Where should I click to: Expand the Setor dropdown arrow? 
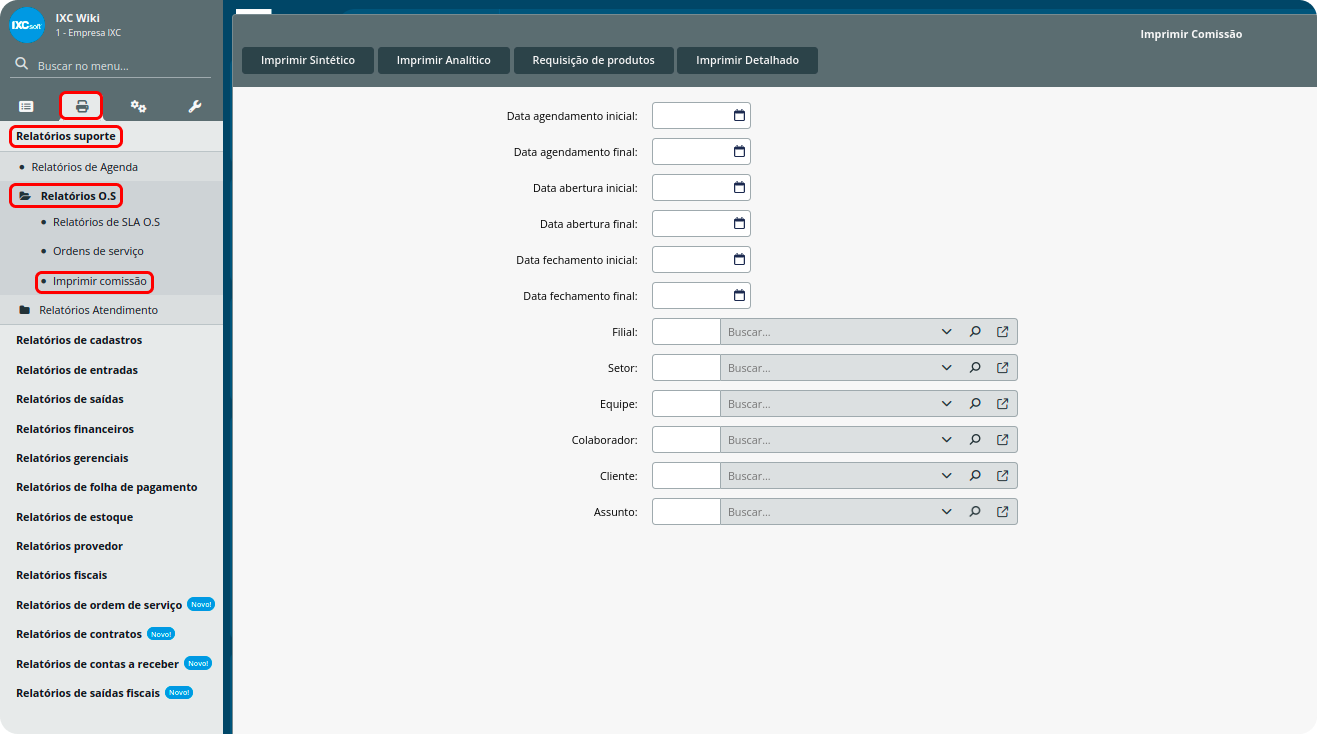click(x=946, y=367)
